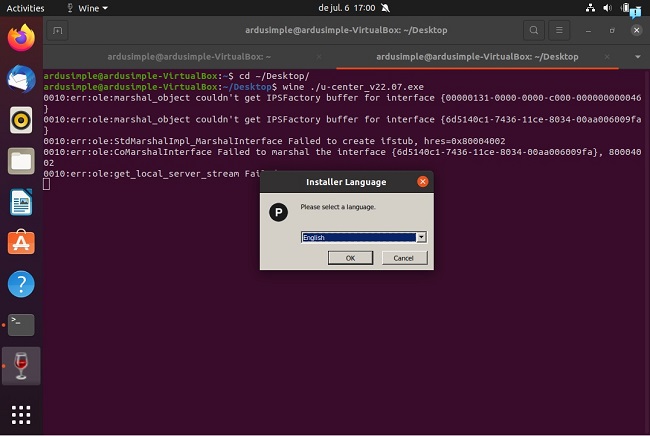Click the Terminal icon in dock
Screen dimensions: 650x436
tap(21, 324)
